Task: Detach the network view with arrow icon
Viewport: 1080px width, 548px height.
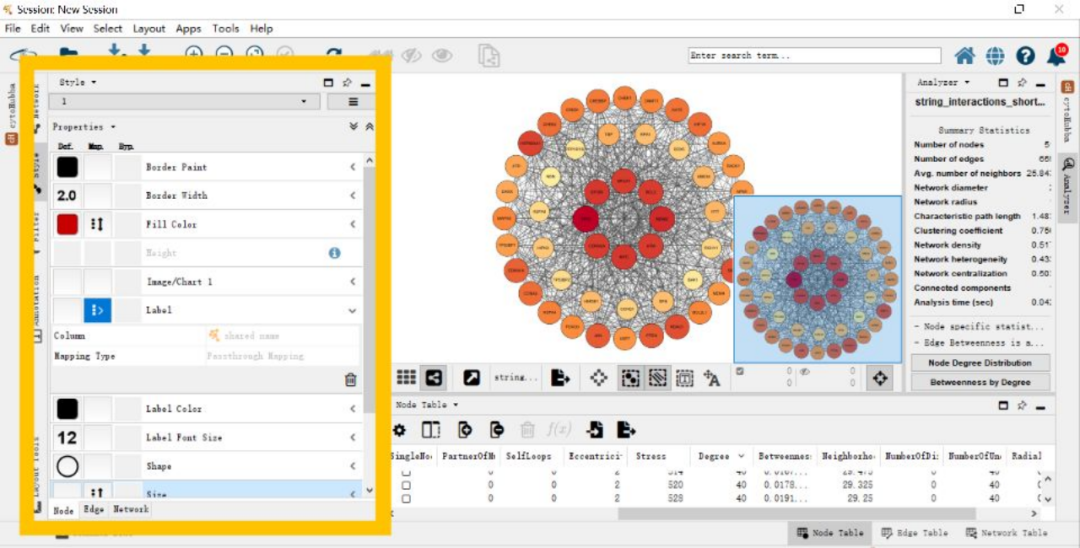Action: [x=471, y=377]
